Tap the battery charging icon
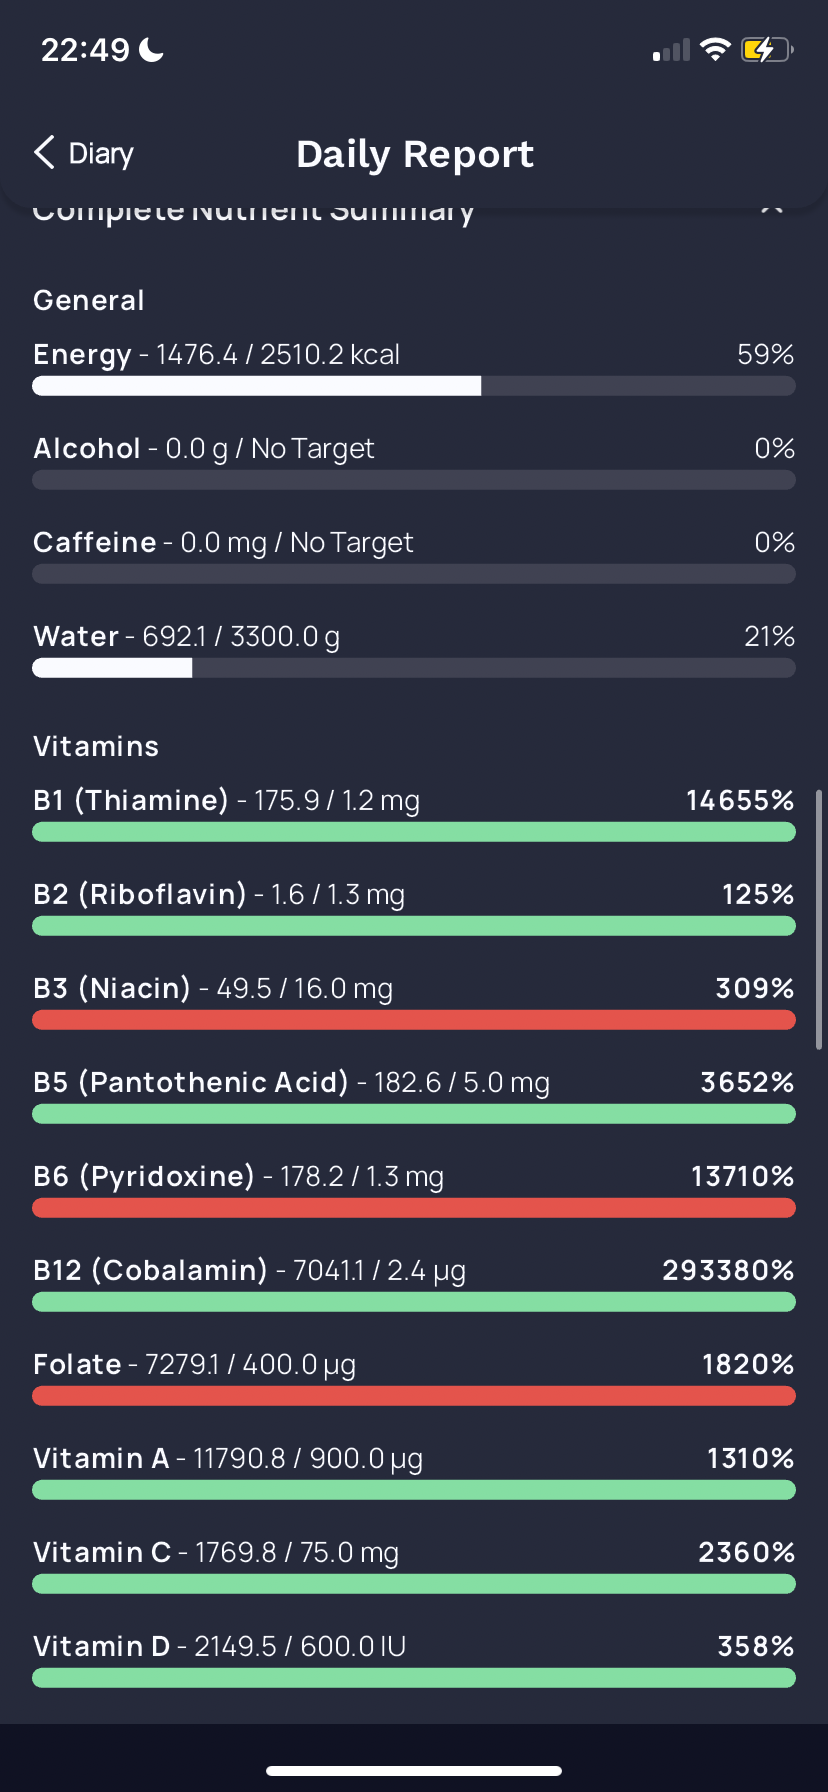This screenshot has height=1792, width=828. tap(767, 49)
